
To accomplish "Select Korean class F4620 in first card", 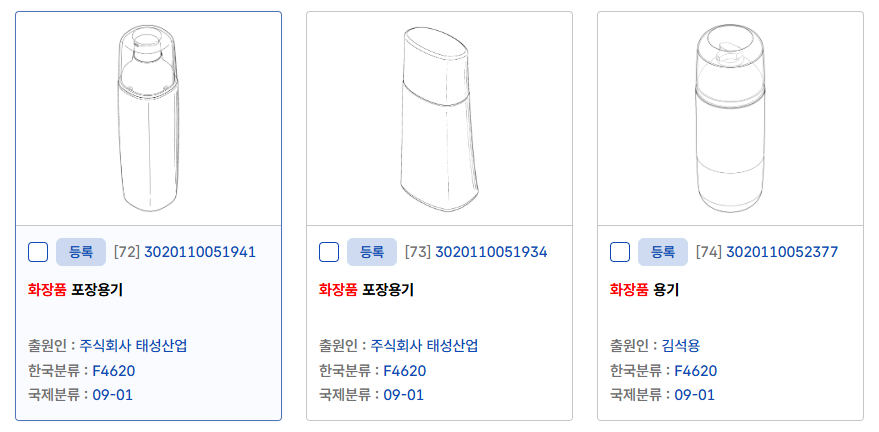I will point(113,371).
